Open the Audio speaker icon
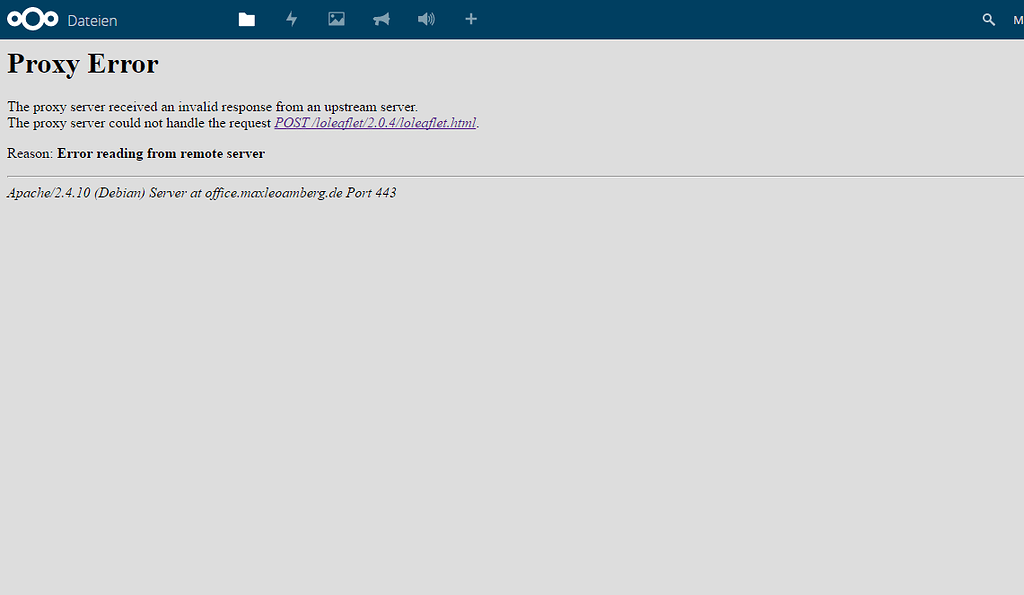Viewport: 1024px width, 595px height. [426, 20]
